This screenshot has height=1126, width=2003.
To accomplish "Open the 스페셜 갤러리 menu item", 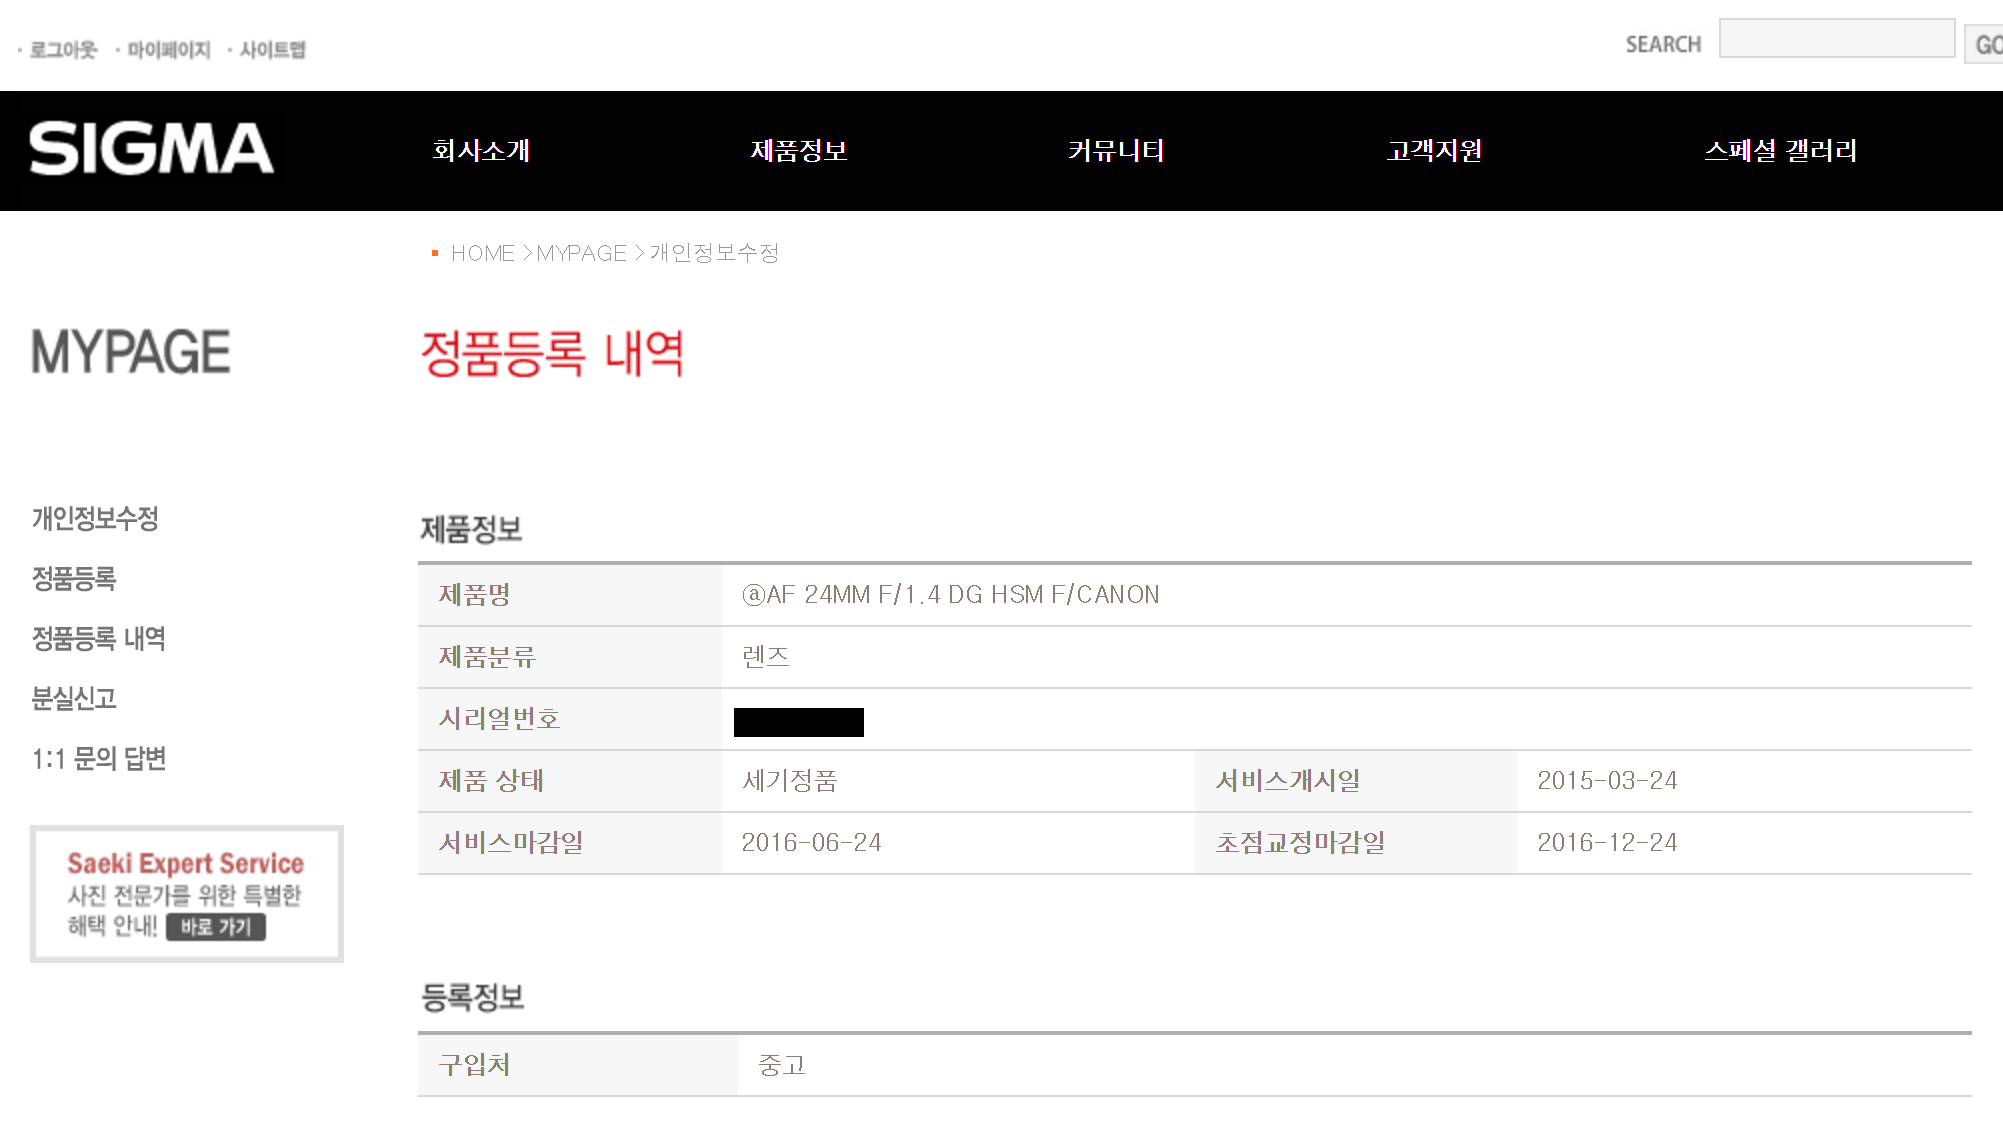I will click(1780, 151).
